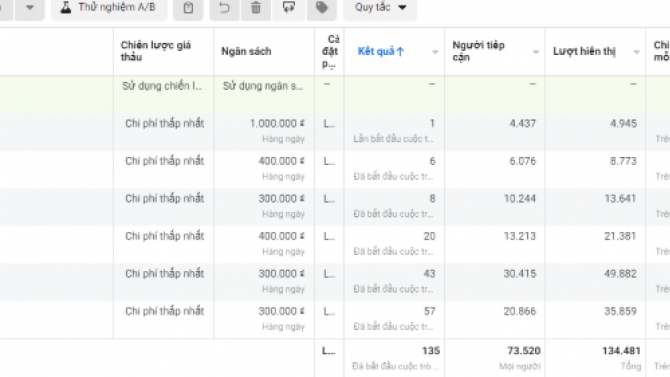Click the reach value 6.076
Image resolution: width=670 pixels, height=377 pixels.
click(522, 161)
